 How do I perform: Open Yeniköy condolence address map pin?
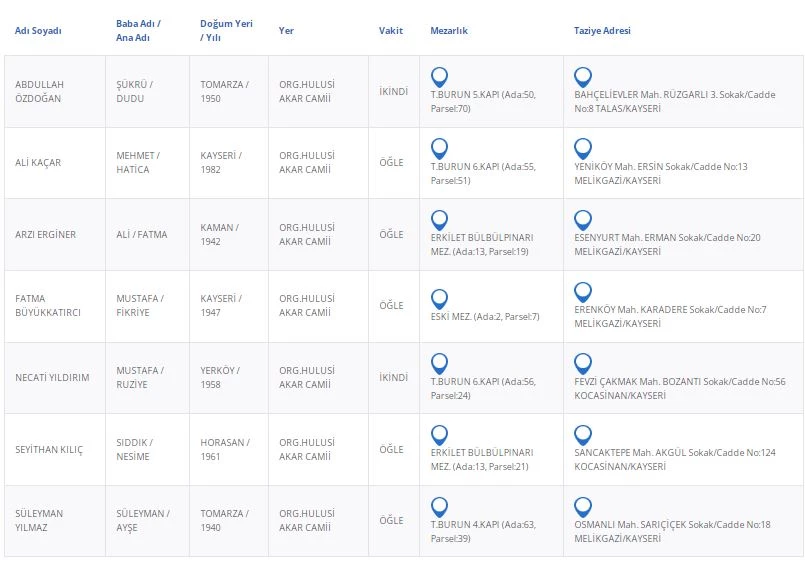[x=583, y=149]
